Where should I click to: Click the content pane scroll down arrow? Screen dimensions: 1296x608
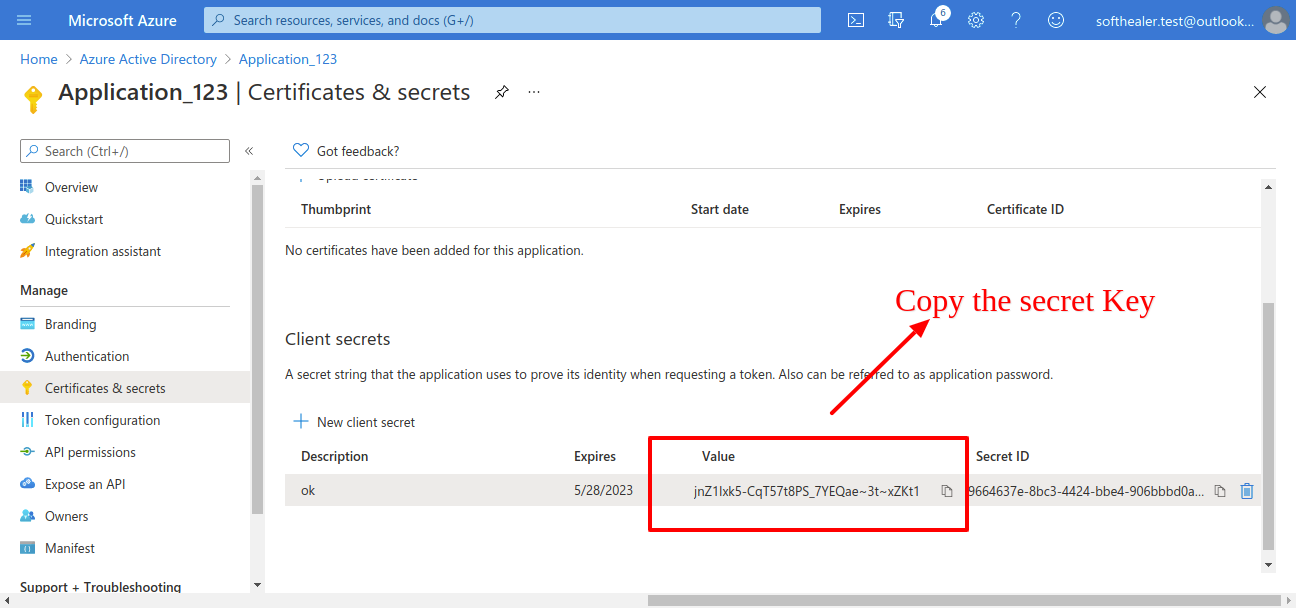coord(1269,565)
